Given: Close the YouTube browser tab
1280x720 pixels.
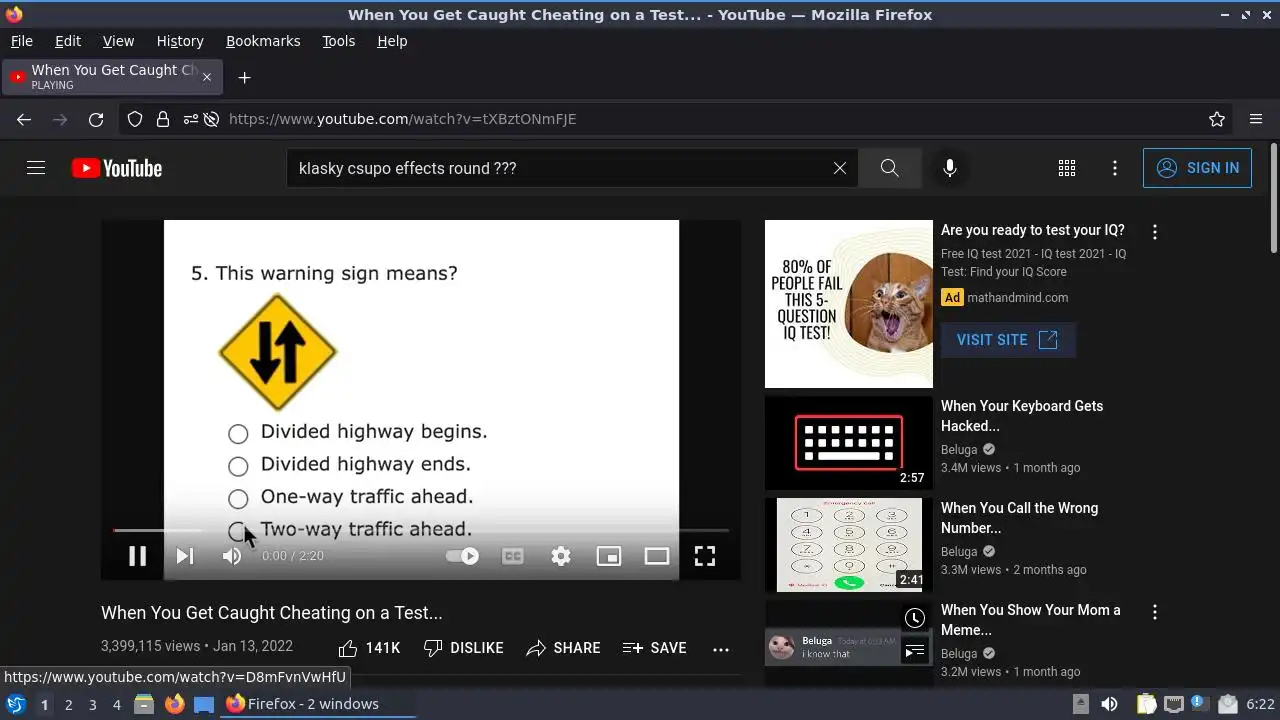Looking at the screenshot, I should tap(207, 77).
